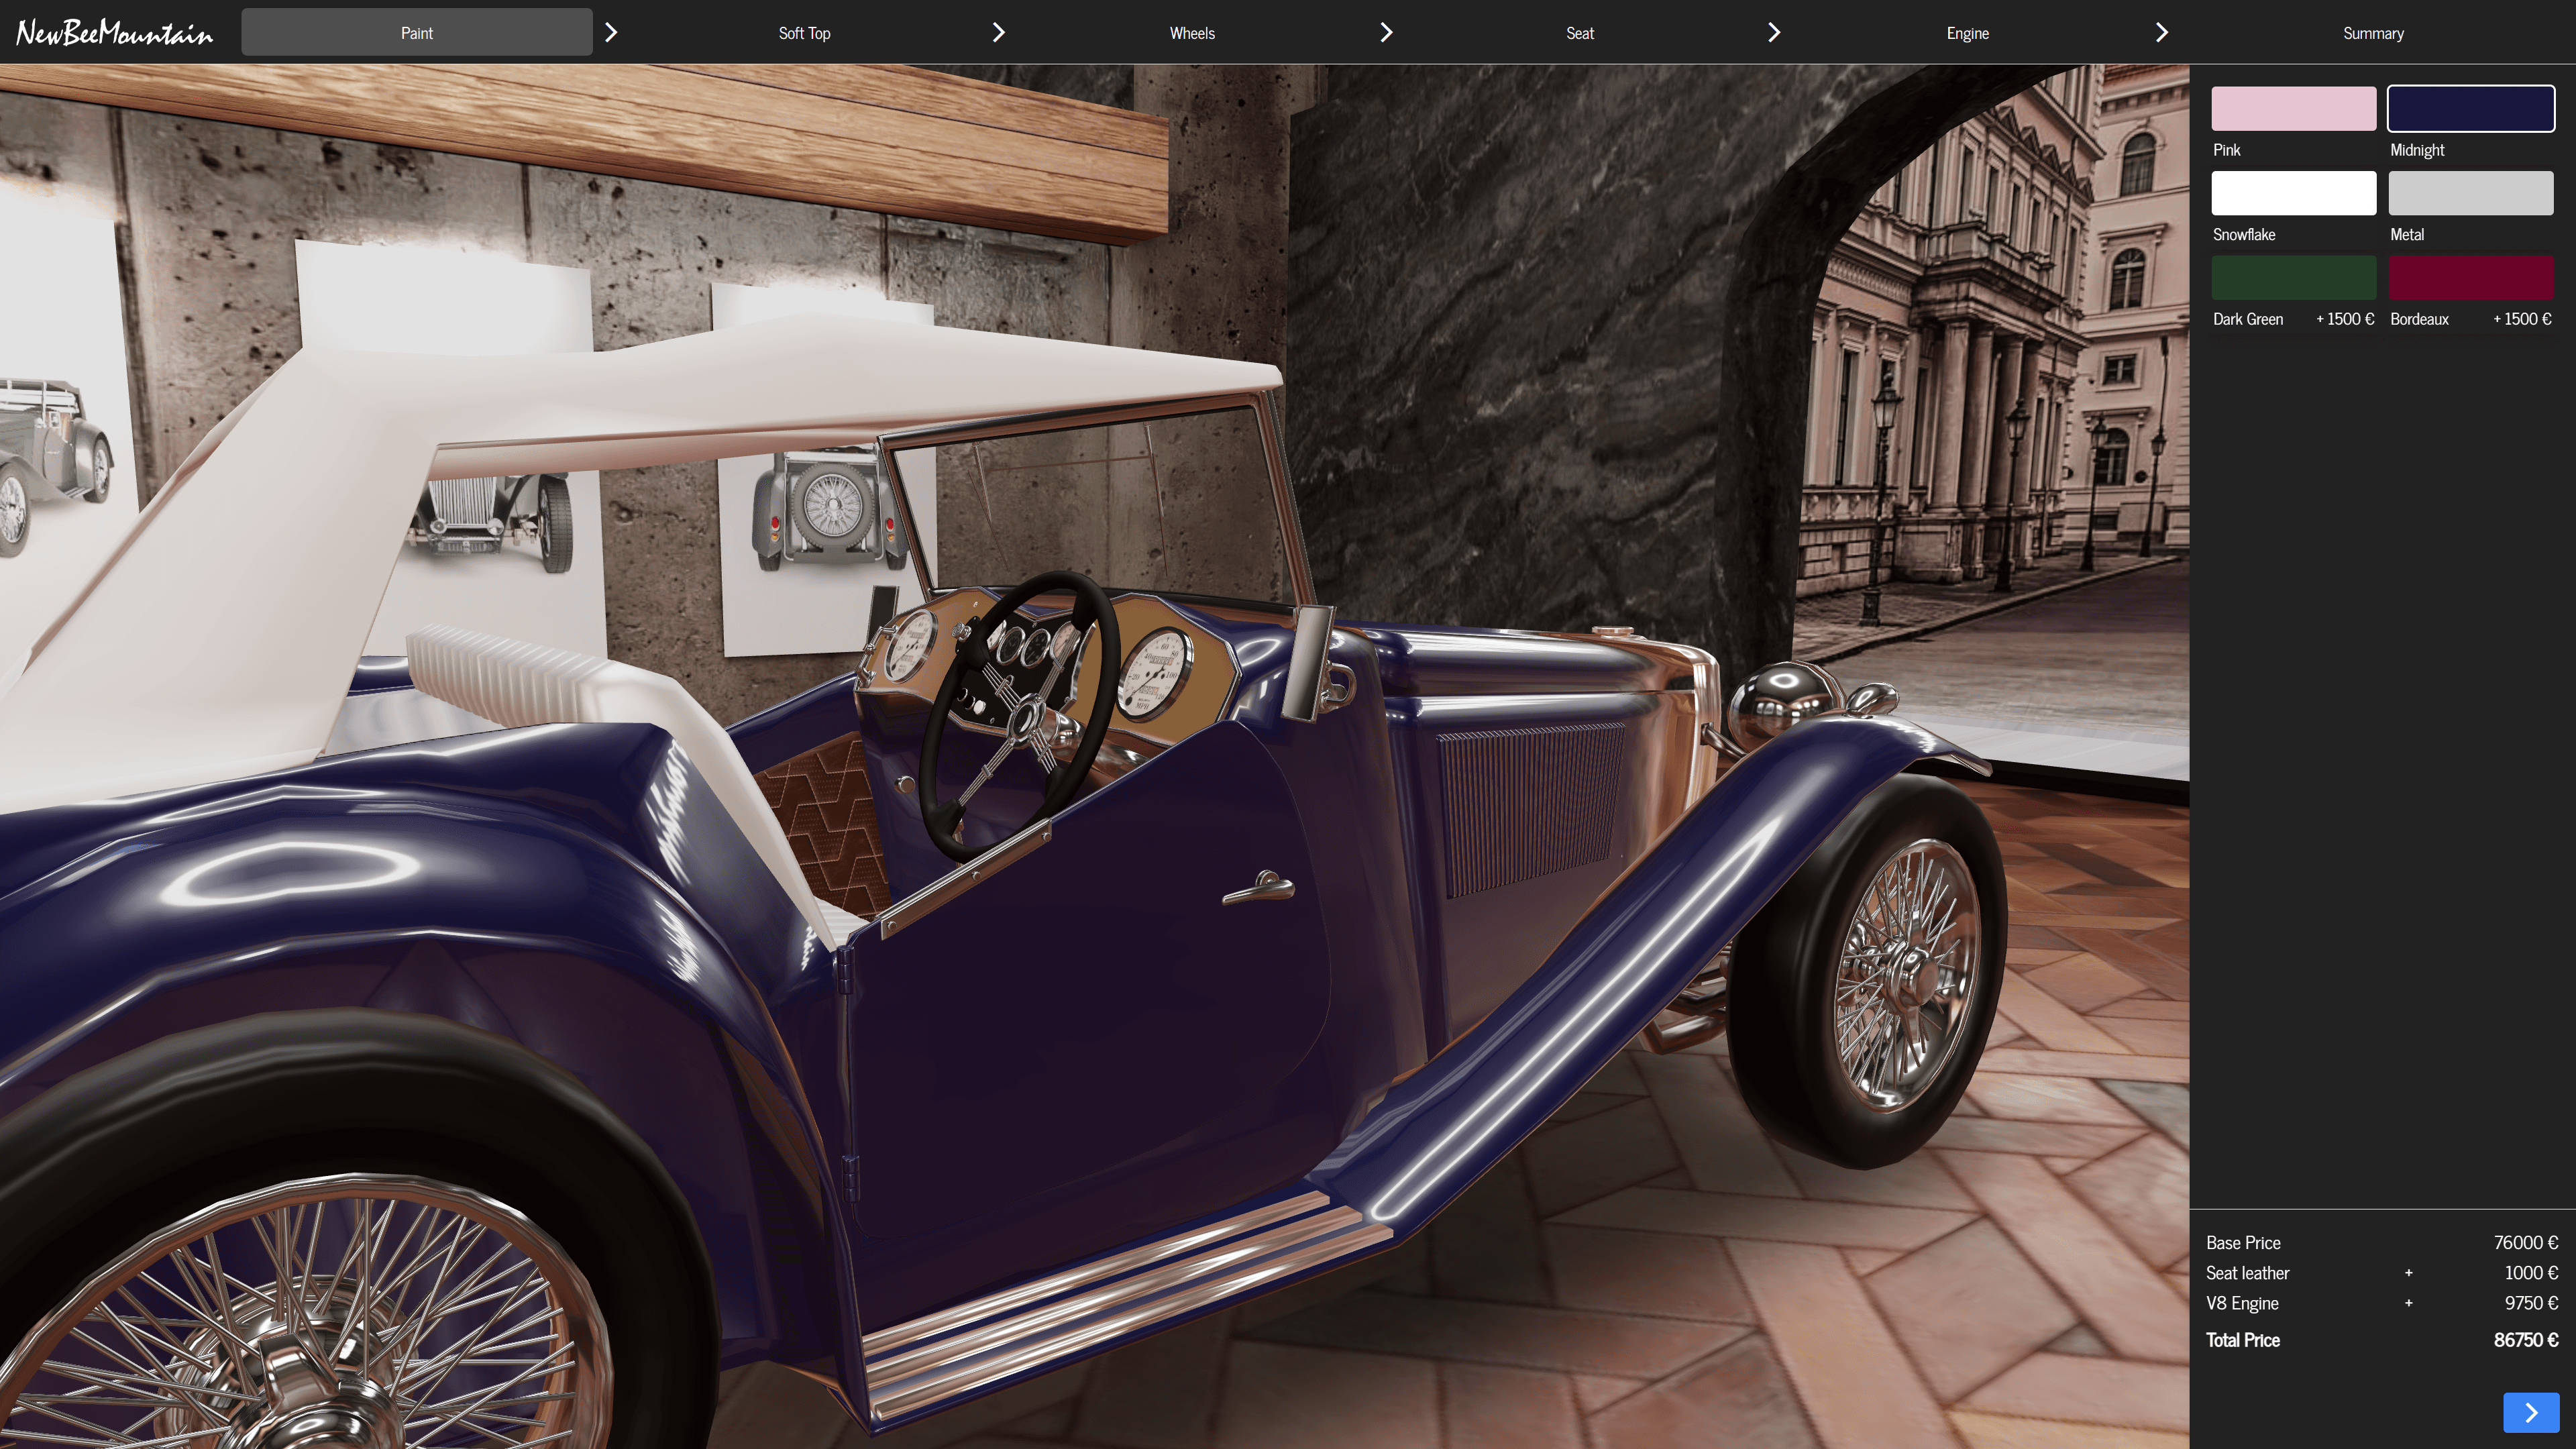Apply the Dark Green premium paint
The width and height of the screenshot is (2576, 1449).
pos(2293,277)
